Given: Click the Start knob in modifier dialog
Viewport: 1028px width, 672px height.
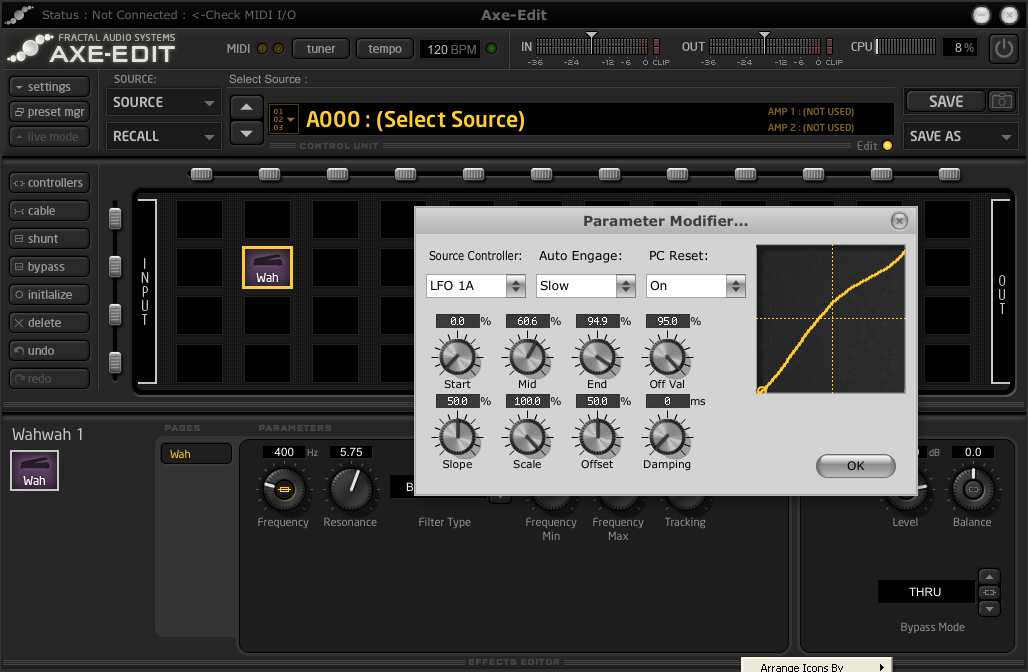Looking at the screenshot, I should pos(457,357).
